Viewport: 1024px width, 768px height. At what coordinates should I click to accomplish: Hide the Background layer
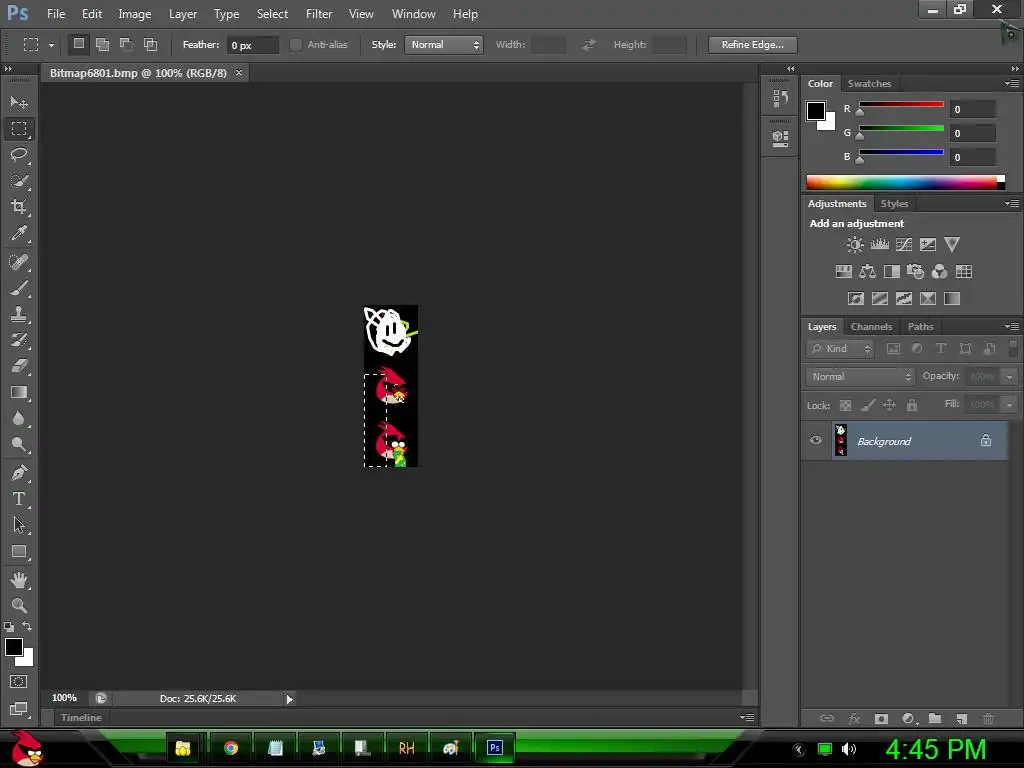click(816, 440)
